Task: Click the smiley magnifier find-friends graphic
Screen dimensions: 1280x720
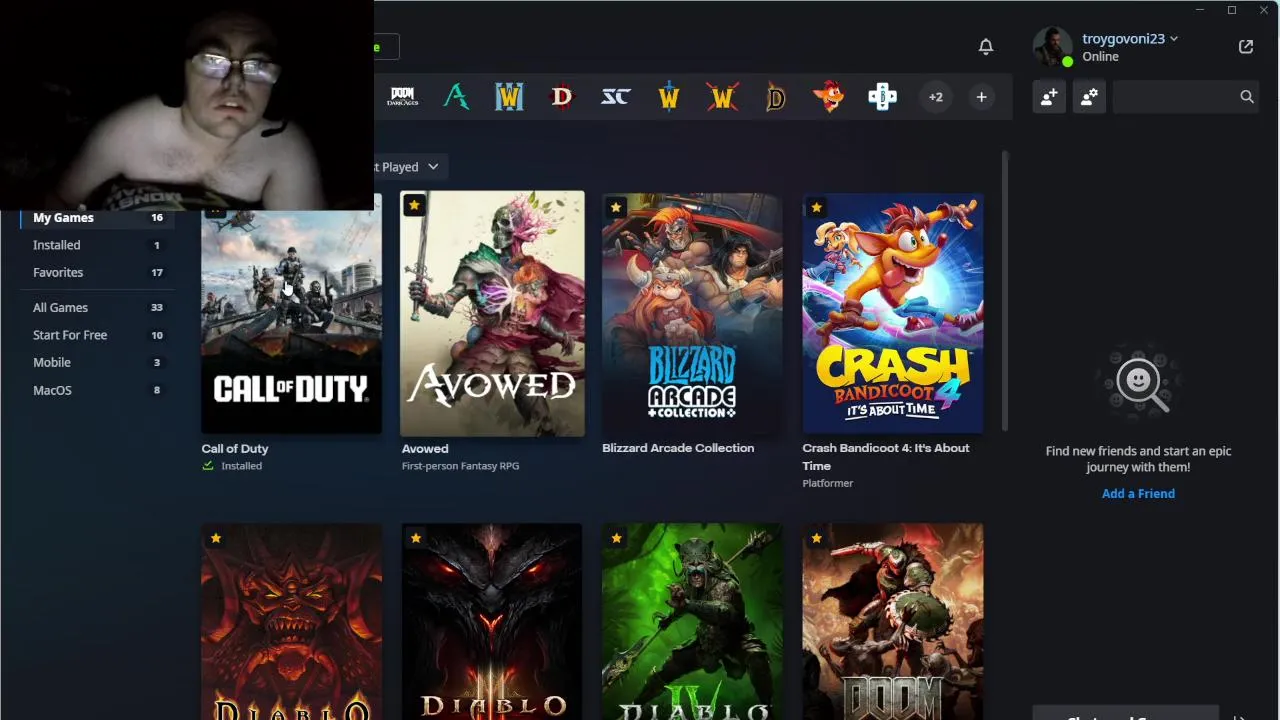Action: click(x=1138, y=381)
